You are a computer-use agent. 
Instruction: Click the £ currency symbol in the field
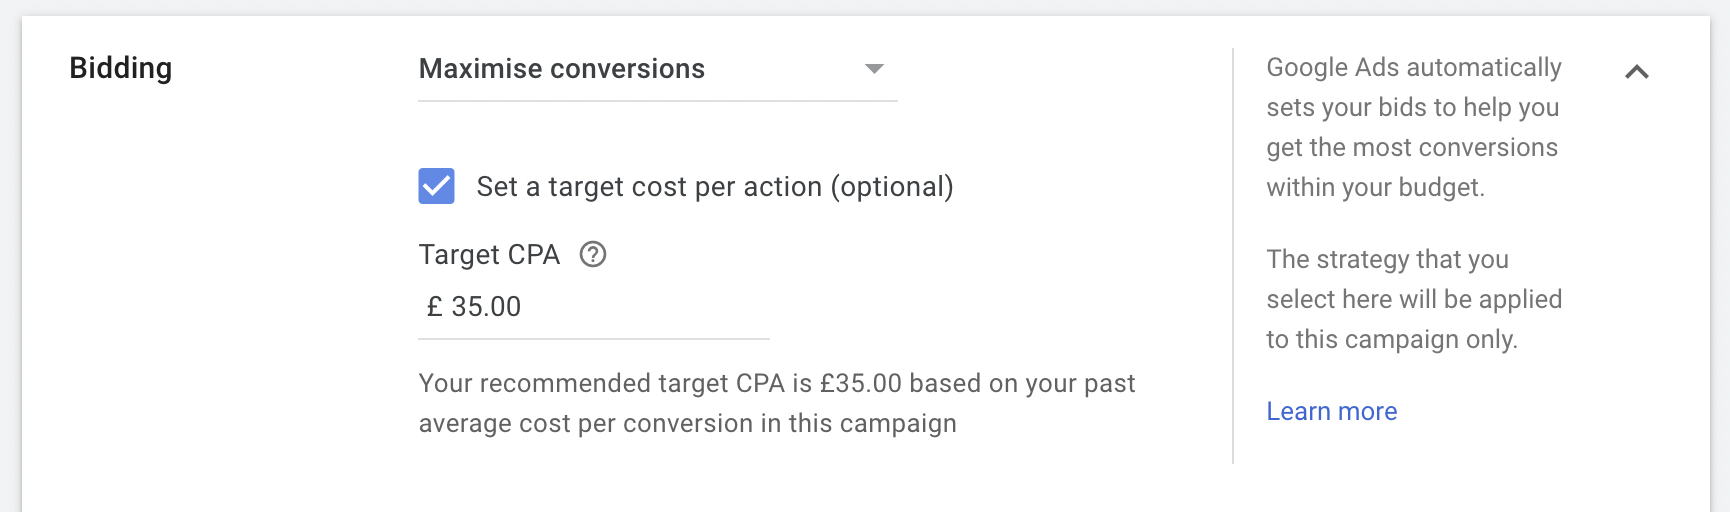[434, 307]
